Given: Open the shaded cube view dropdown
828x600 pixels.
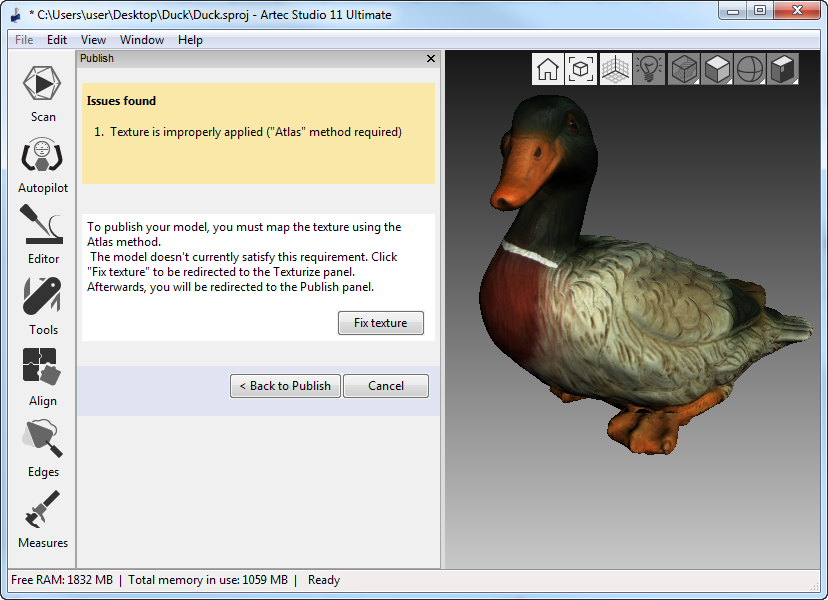Looking at the screenshot, I should [x=783, y=69].
